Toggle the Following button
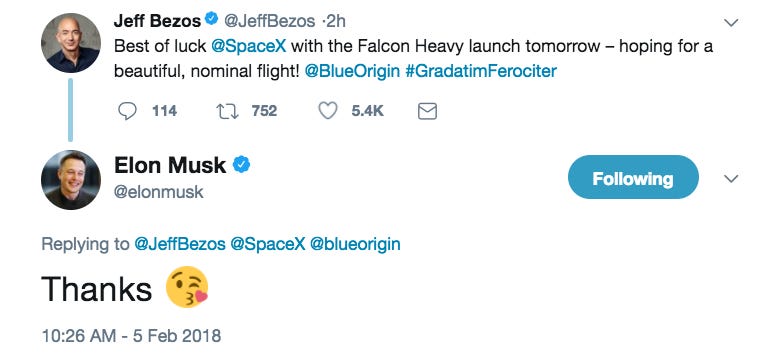Image resolution: width=779 pixels, height=361 pixels. point(633,177)
